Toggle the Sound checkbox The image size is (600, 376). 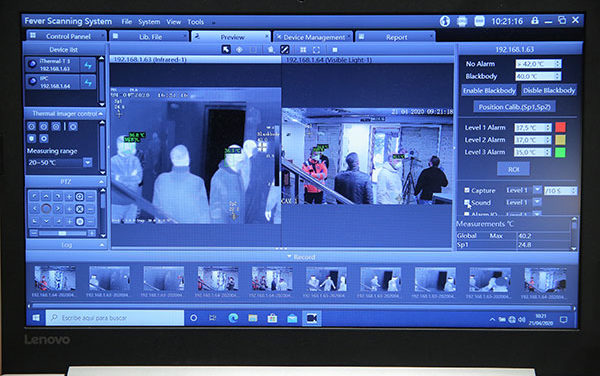click(466, 202)
